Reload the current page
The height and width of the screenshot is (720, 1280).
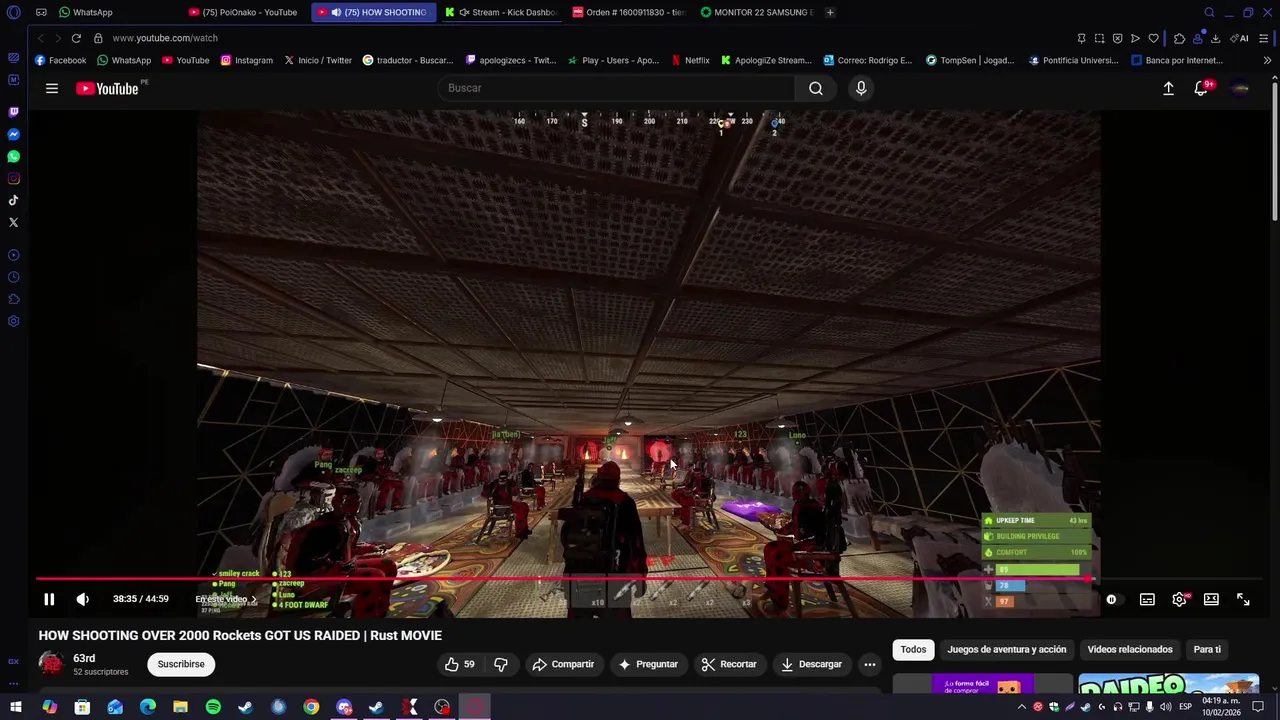76,38
